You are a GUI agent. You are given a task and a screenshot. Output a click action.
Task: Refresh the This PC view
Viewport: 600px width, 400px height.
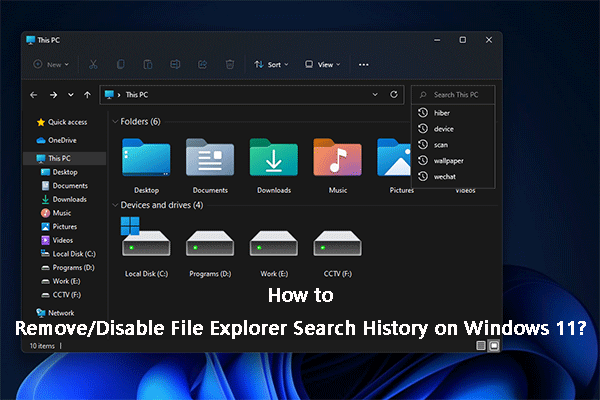pos(394,95)
